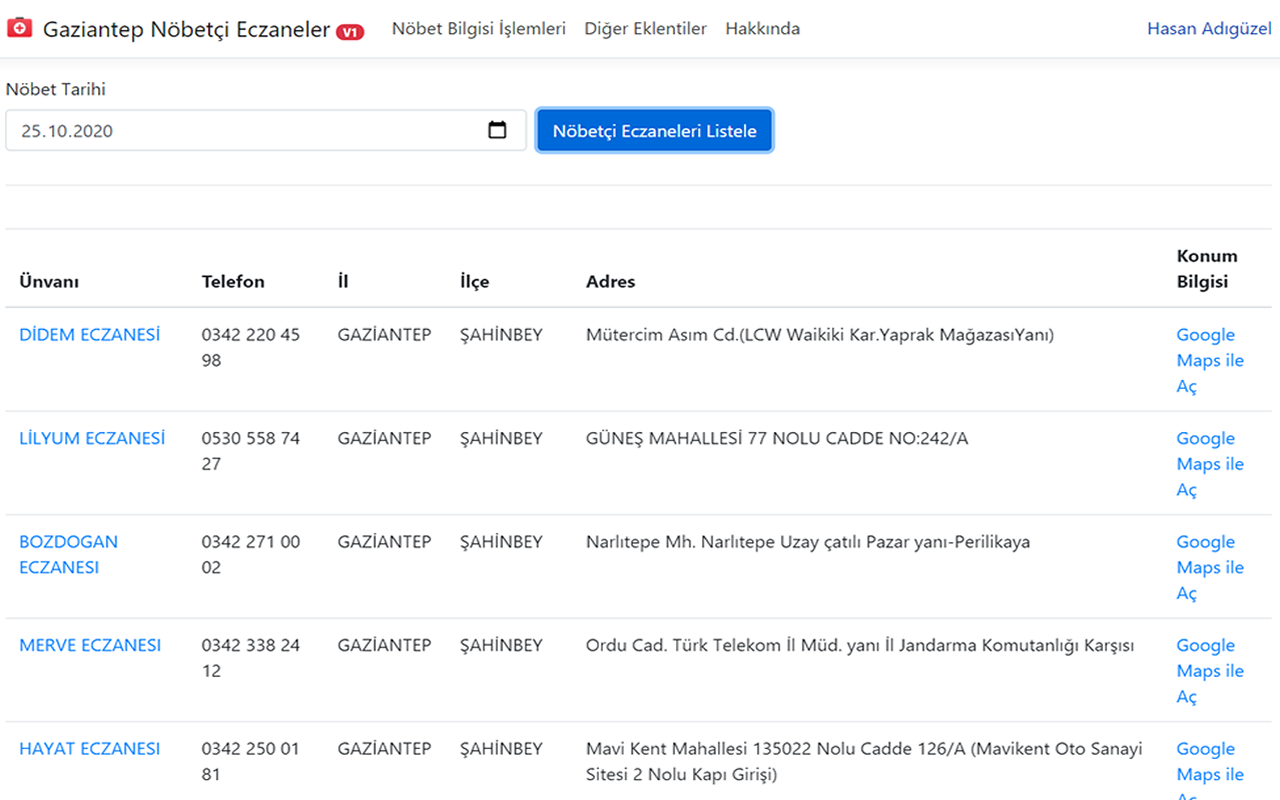Click the Hasan Adıgüzel link
The height and width of the screenshot is (800, 1280).
(1209, 29)
